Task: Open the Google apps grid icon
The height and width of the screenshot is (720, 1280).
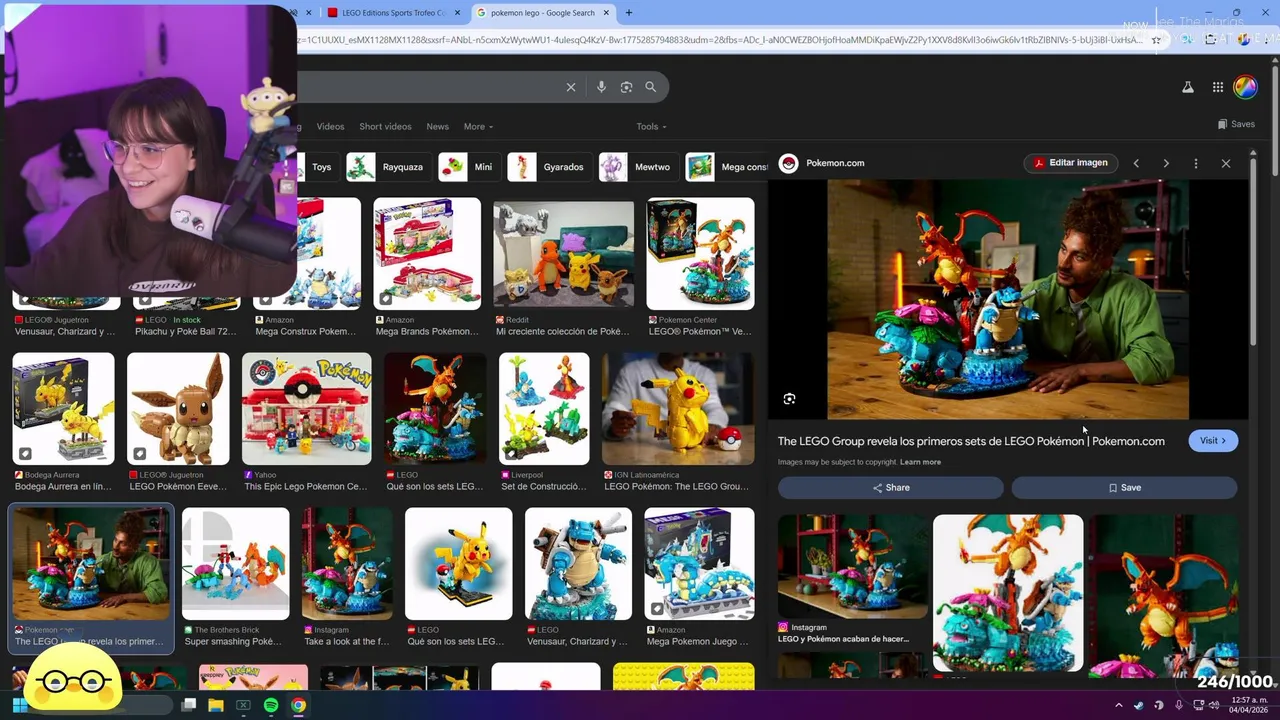Action: pos(1217,87)
